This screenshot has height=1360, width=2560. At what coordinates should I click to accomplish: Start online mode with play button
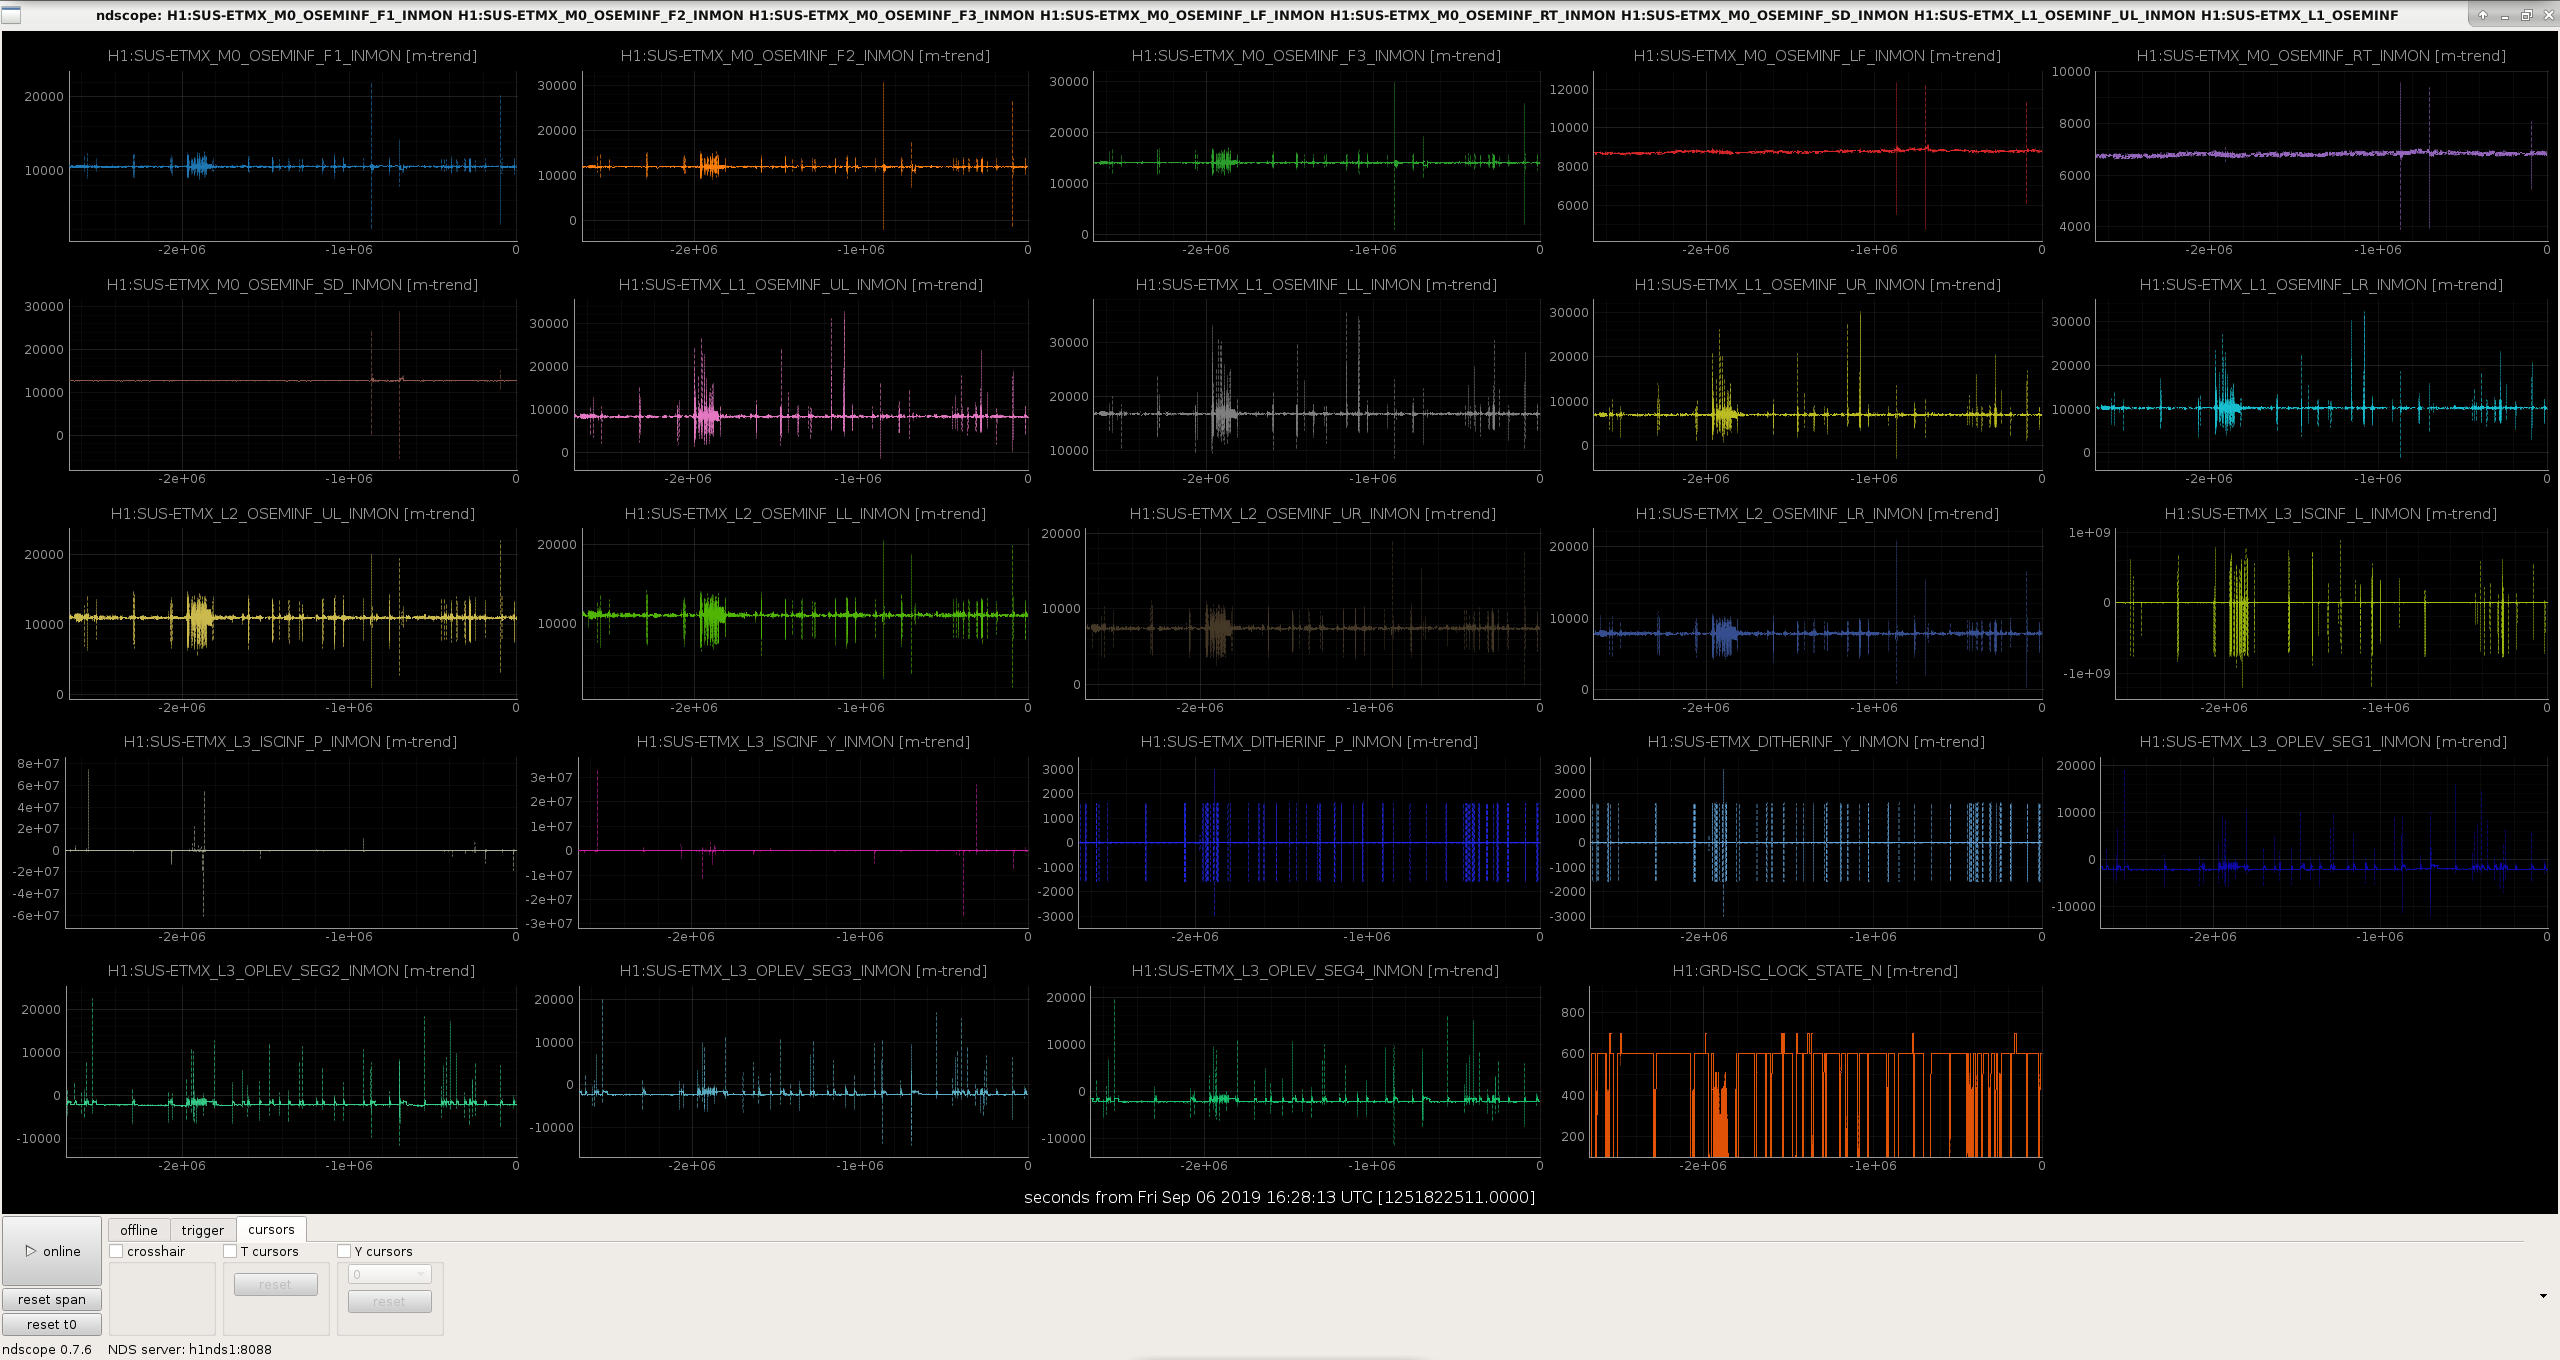(52, 1251)
